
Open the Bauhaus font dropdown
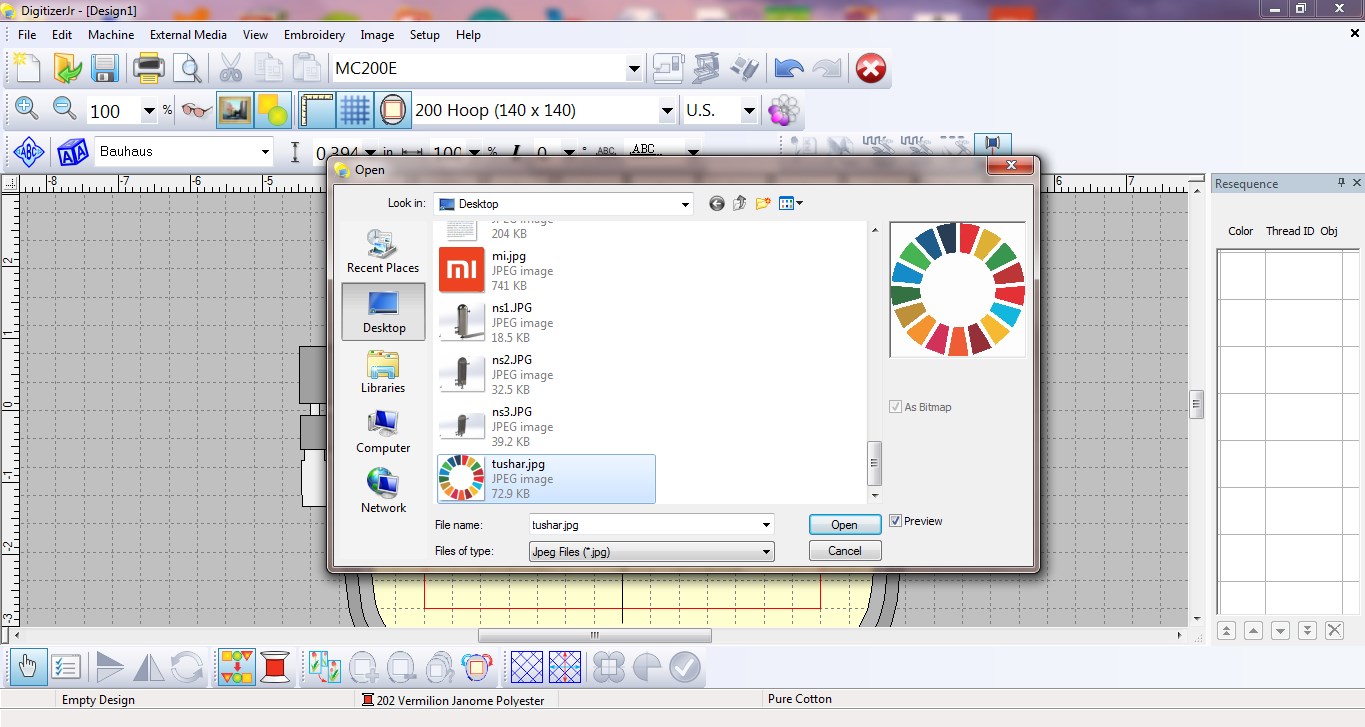[265, 152]
